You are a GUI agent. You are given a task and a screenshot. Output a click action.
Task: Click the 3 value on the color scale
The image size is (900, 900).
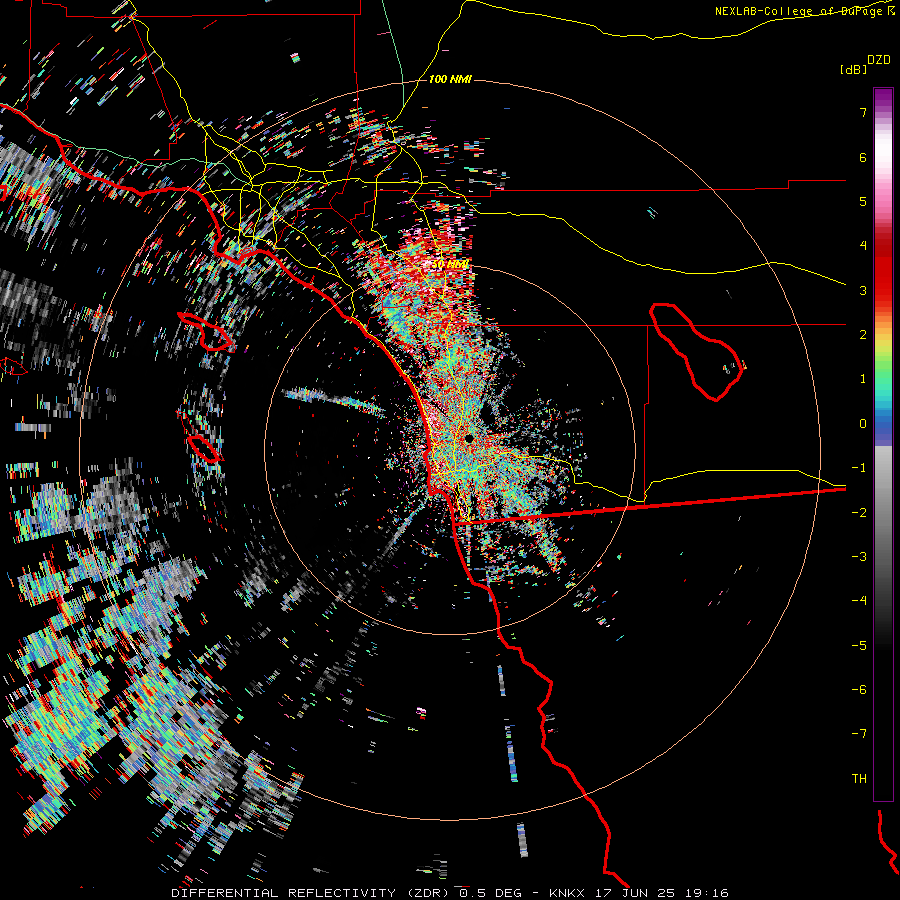863,290
